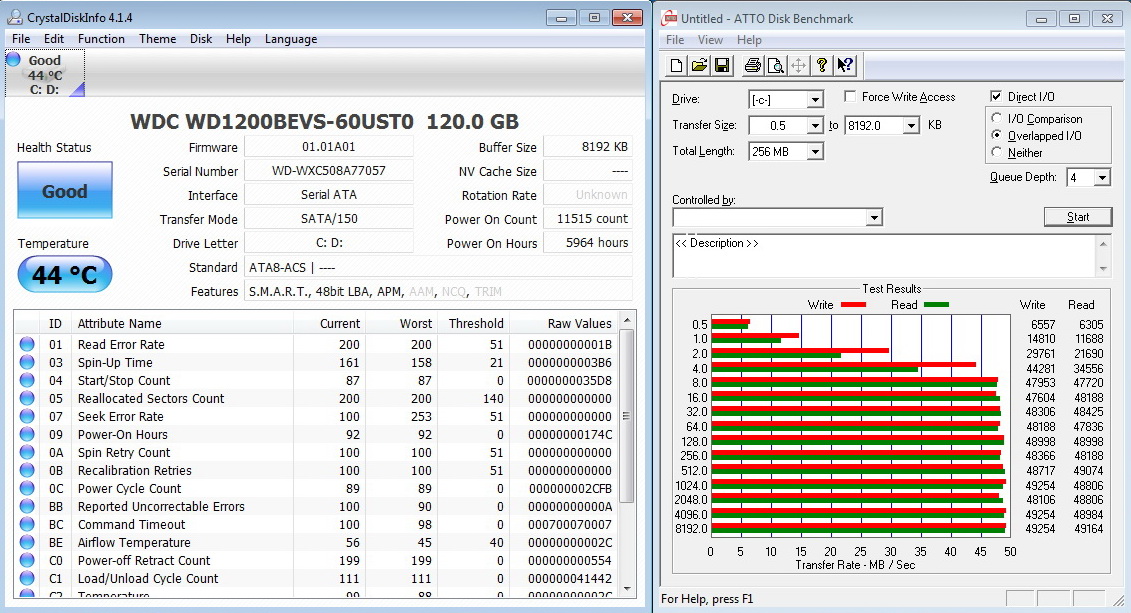Open Edit menu in CrystalDiskInfo
Viewport: 1131px width, 613px height.
click(x=54, y=39)
